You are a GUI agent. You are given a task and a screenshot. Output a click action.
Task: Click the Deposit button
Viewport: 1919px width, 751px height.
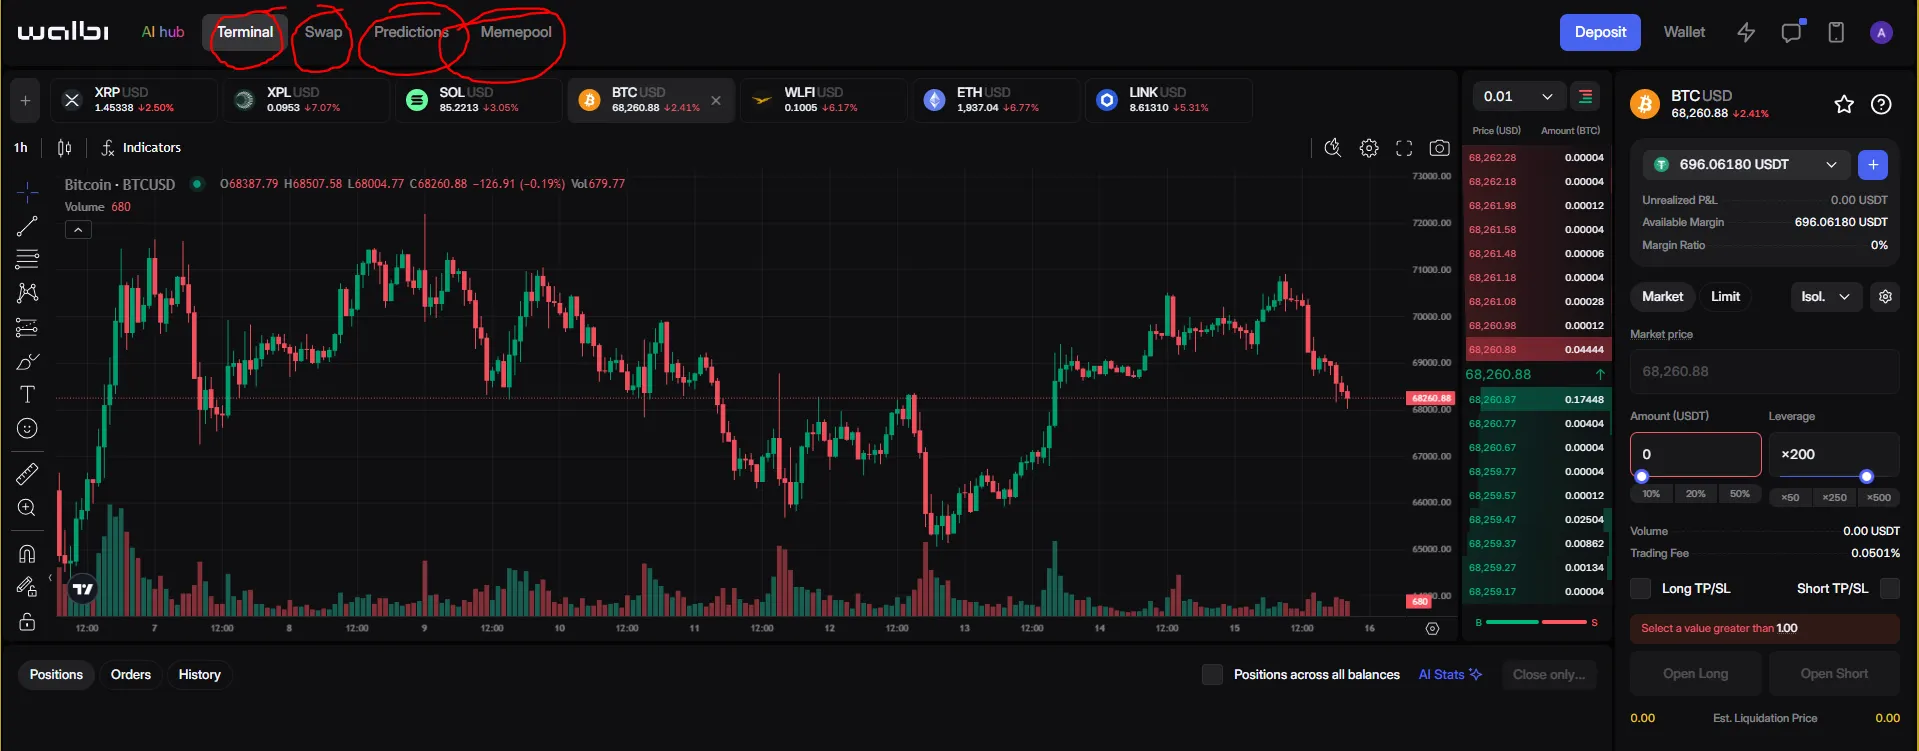coord(1600,32)
